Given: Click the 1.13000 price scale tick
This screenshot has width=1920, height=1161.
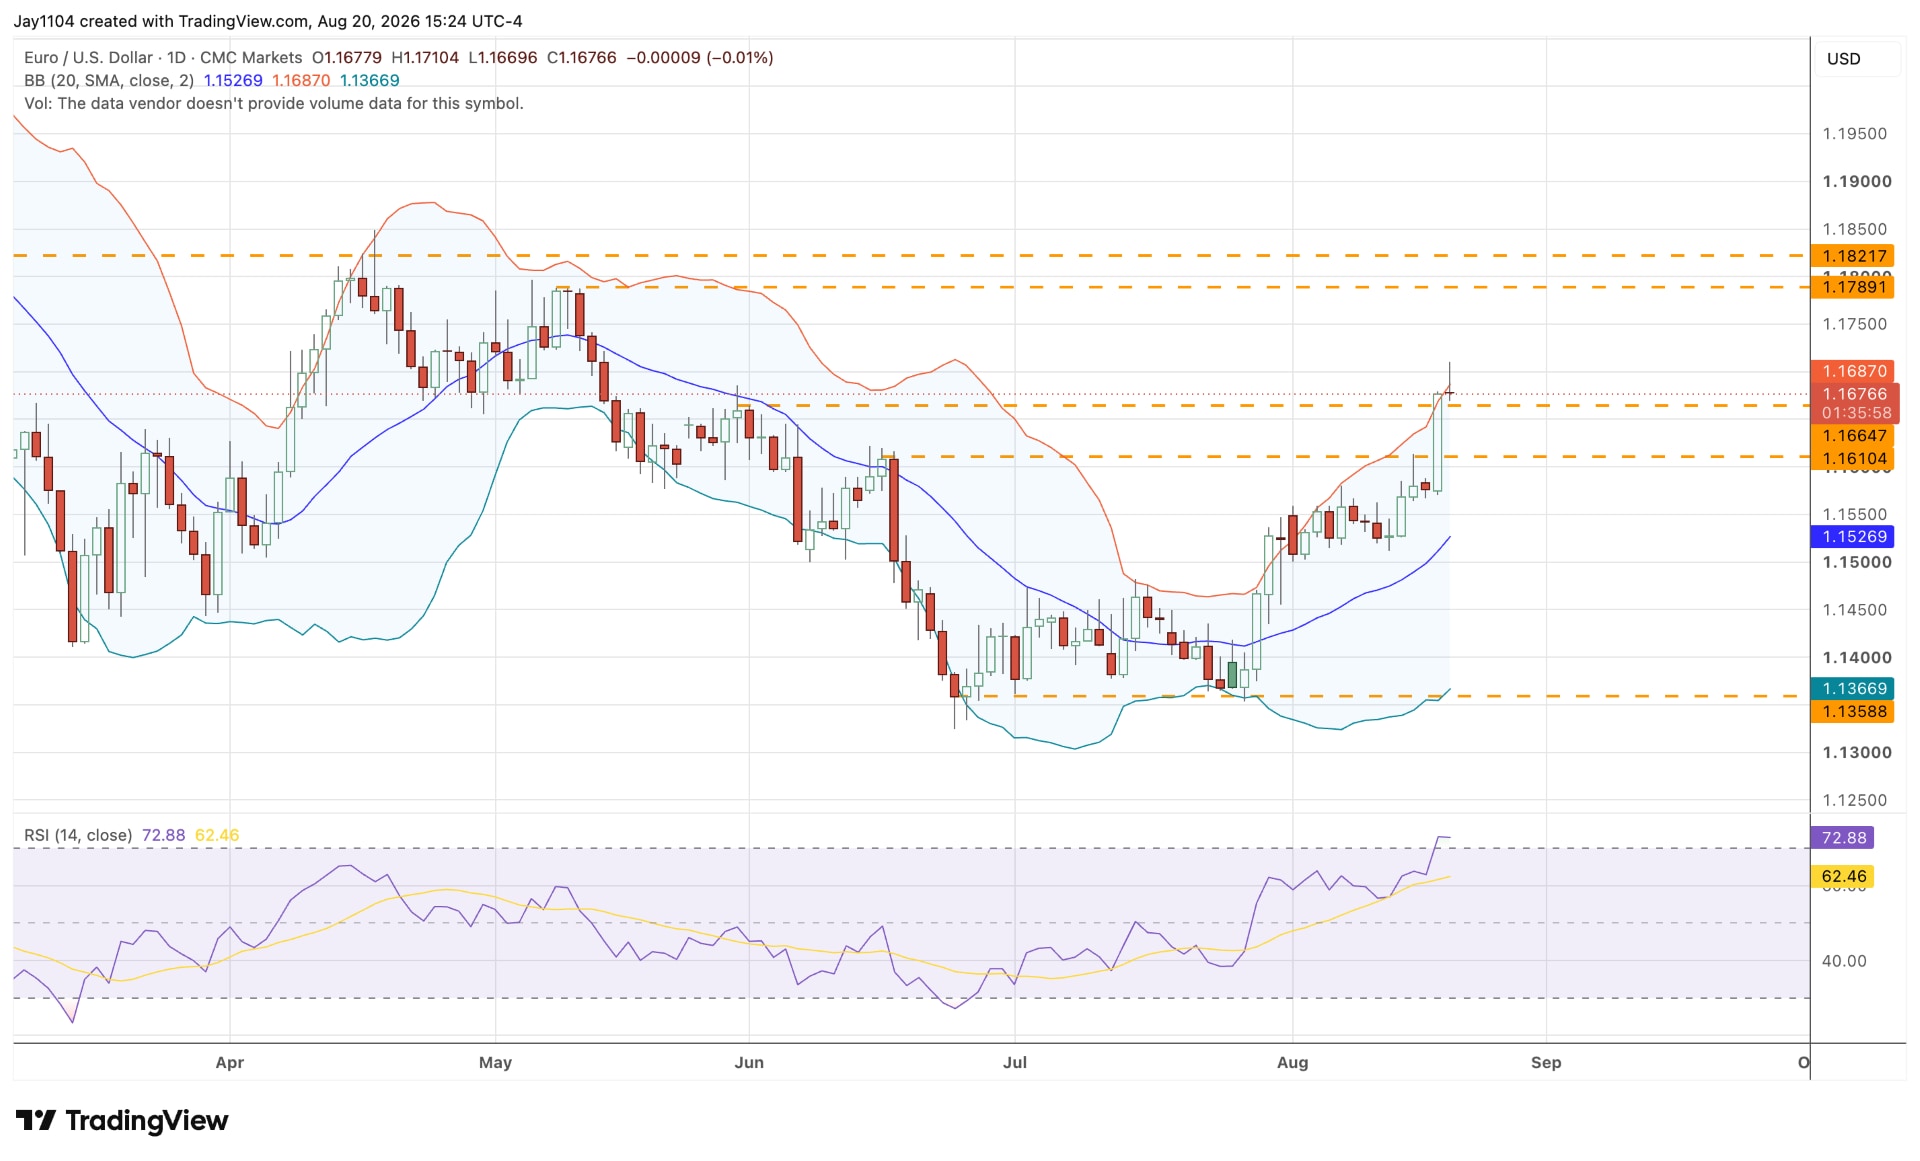Looking at the screenshot, I should (1857, 753).
